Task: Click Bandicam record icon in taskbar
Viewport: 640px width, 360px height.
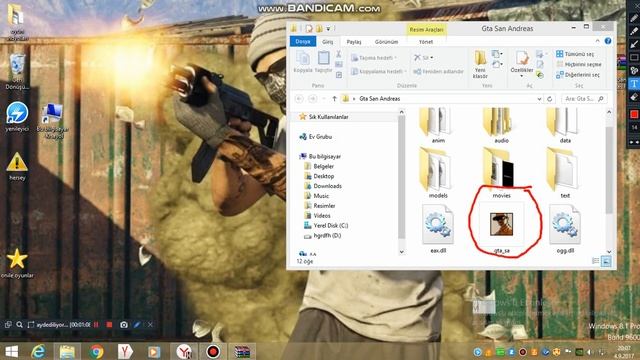Action: (x=213, y=351)
